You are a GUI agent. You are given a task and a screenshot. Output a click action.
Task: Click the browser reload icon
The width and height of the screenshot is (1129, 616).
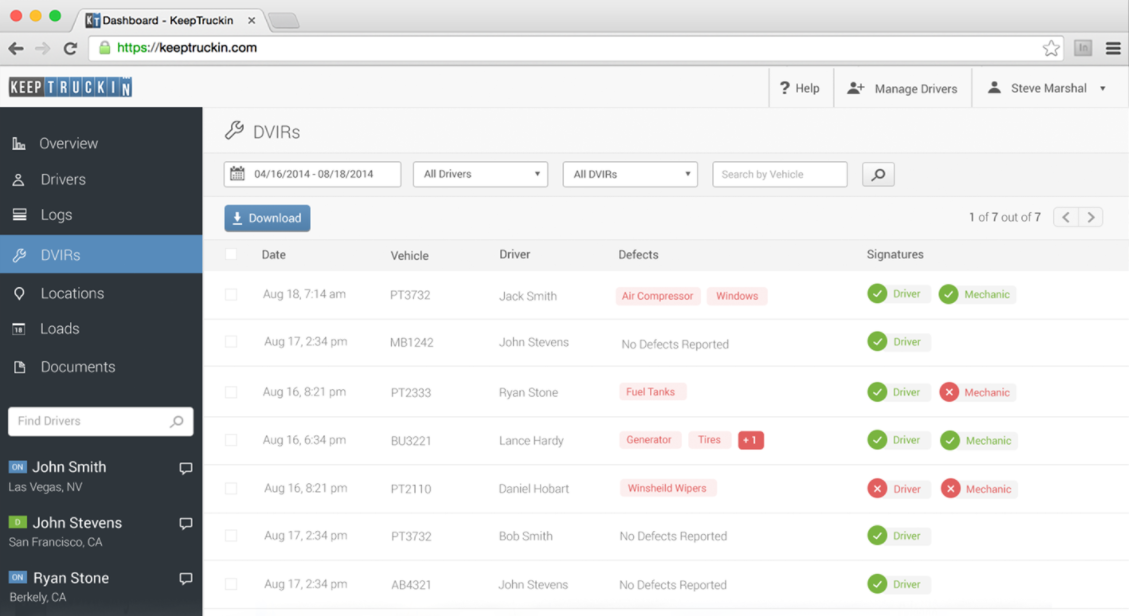point(70,48)
